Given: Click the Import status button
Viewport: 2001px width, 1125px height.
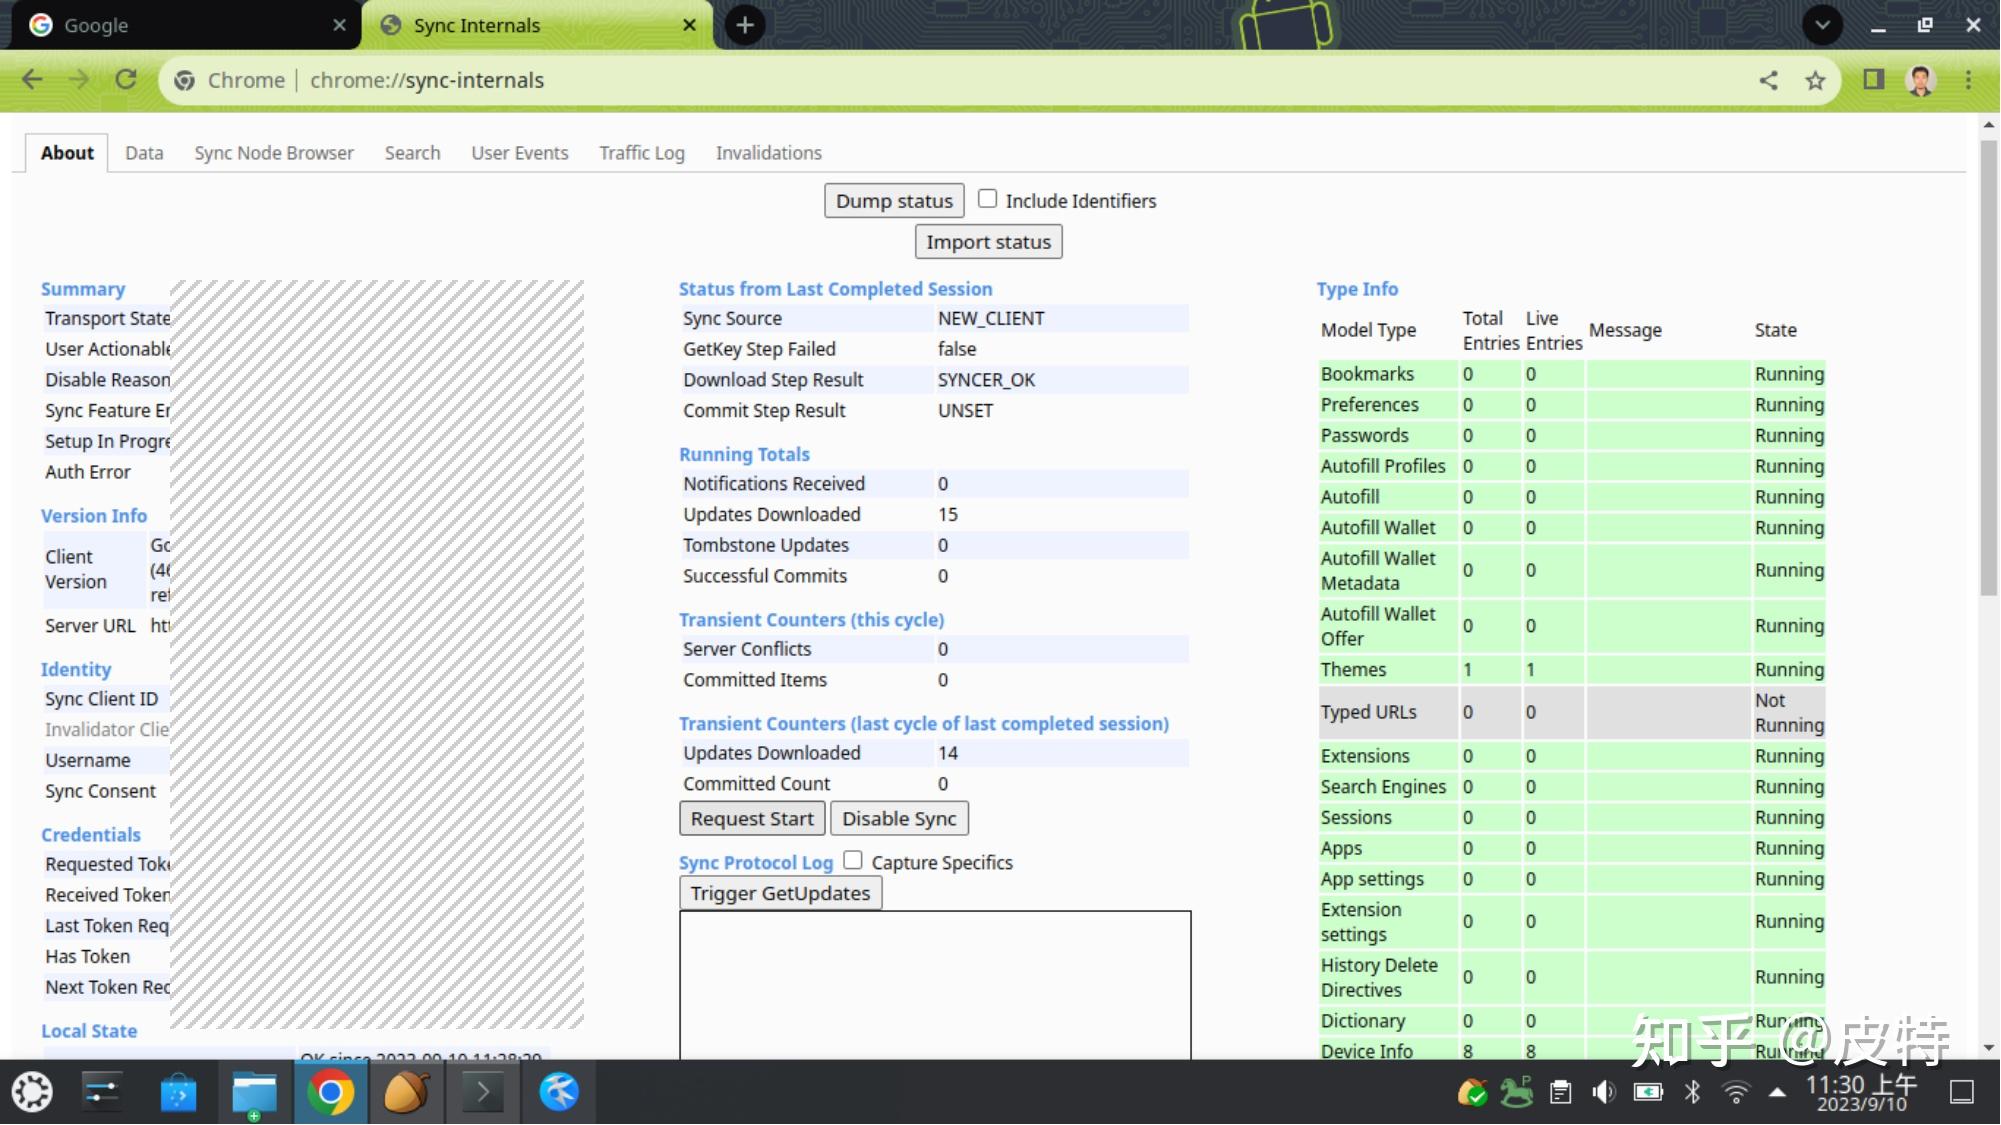Looking at the screenshot, I should coord(988,242).
